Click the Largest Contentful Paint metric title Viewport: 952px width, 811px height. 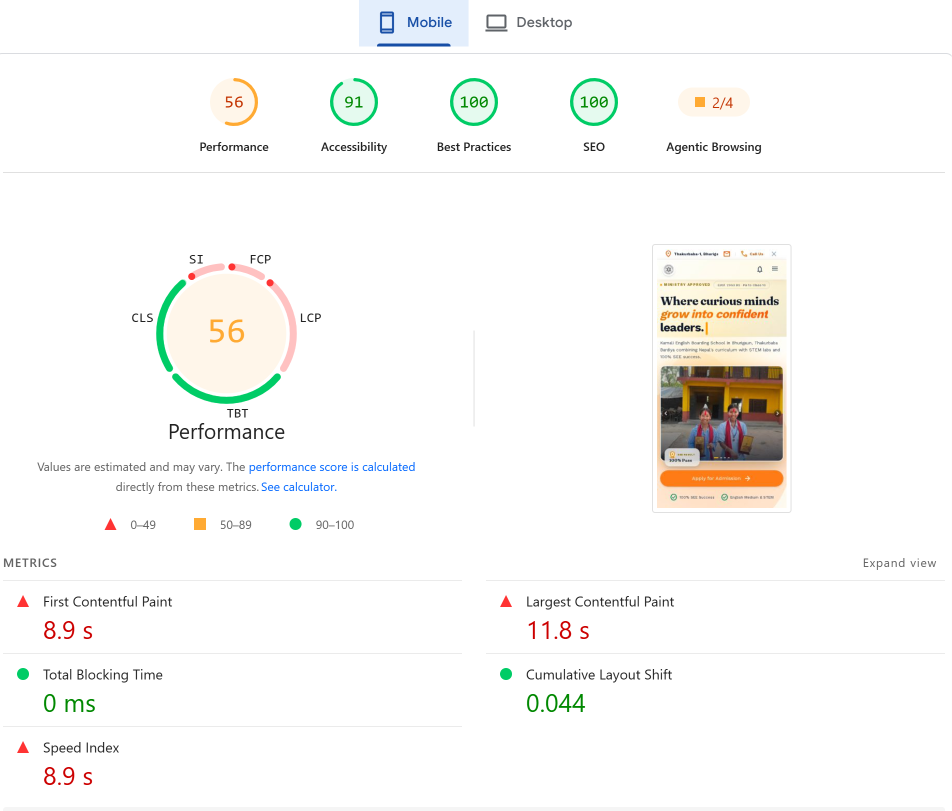[x=600, y=602]
